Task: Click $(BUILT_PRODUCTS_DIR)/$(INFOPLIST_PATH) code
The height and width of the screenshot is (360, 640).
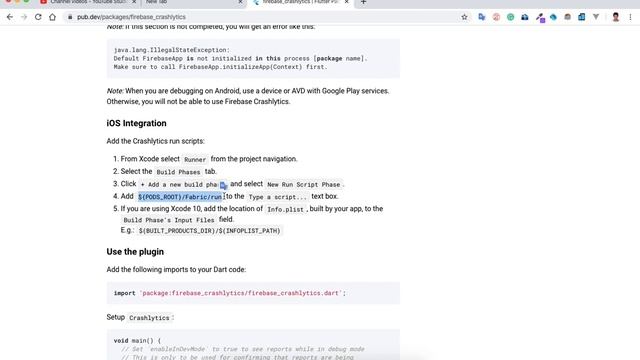Action: pos(209,231)
